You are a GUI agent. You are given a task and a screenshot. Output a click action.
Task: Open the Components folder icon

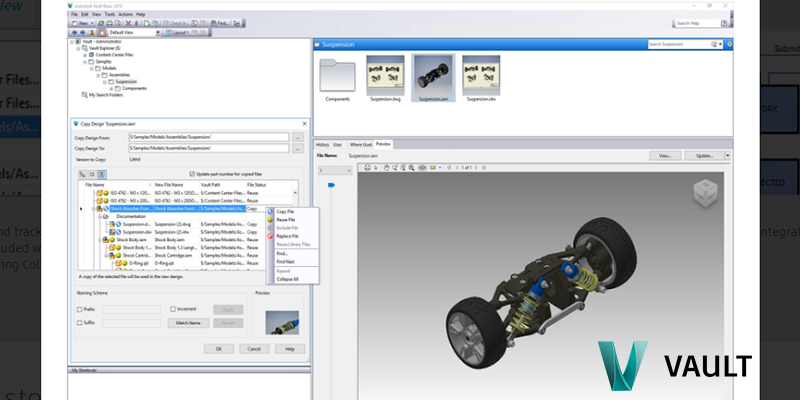(338, 76)
